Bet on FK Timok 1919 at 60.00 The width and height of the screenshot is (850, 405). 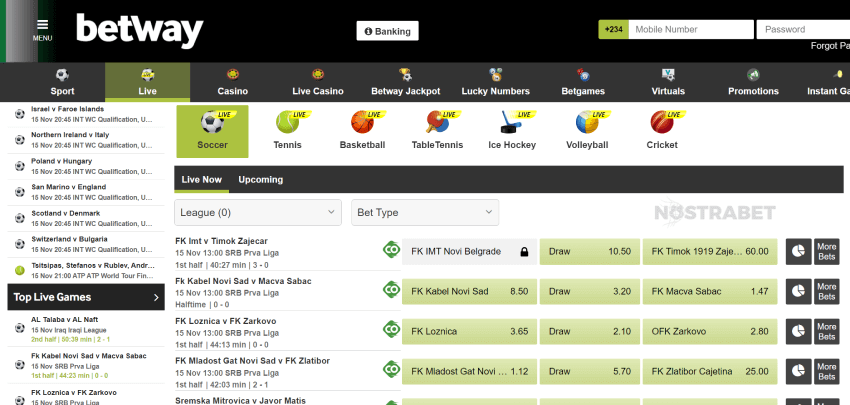[710, 252]
